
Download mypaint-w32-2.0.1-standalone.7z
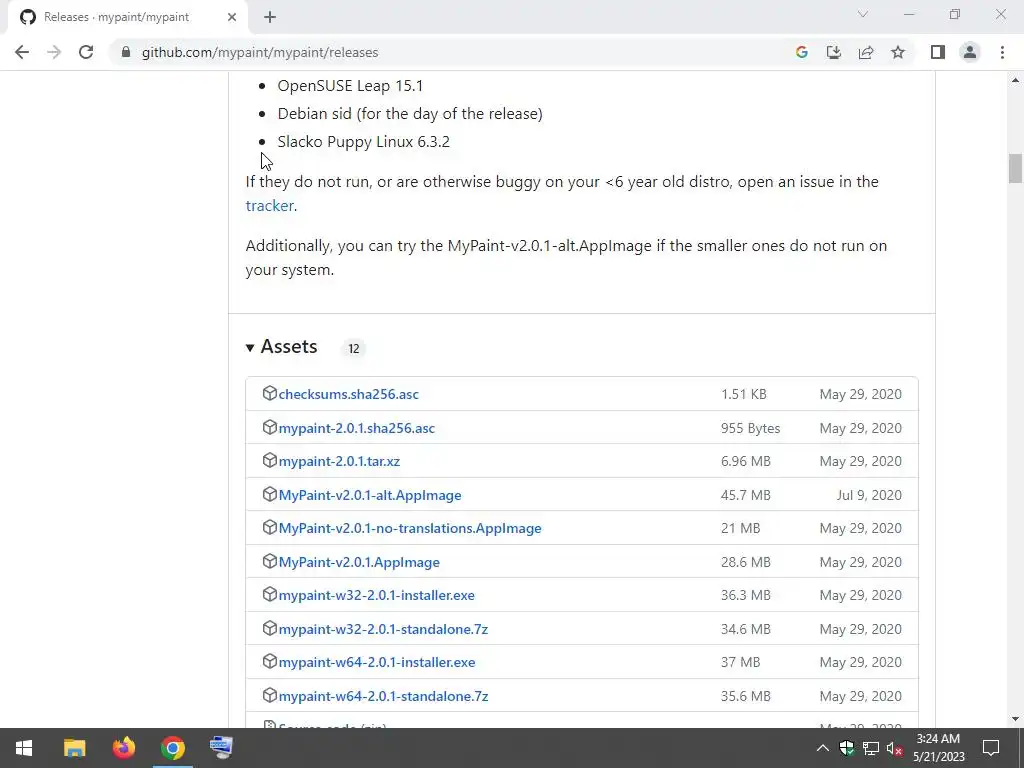tap(383, 630)
